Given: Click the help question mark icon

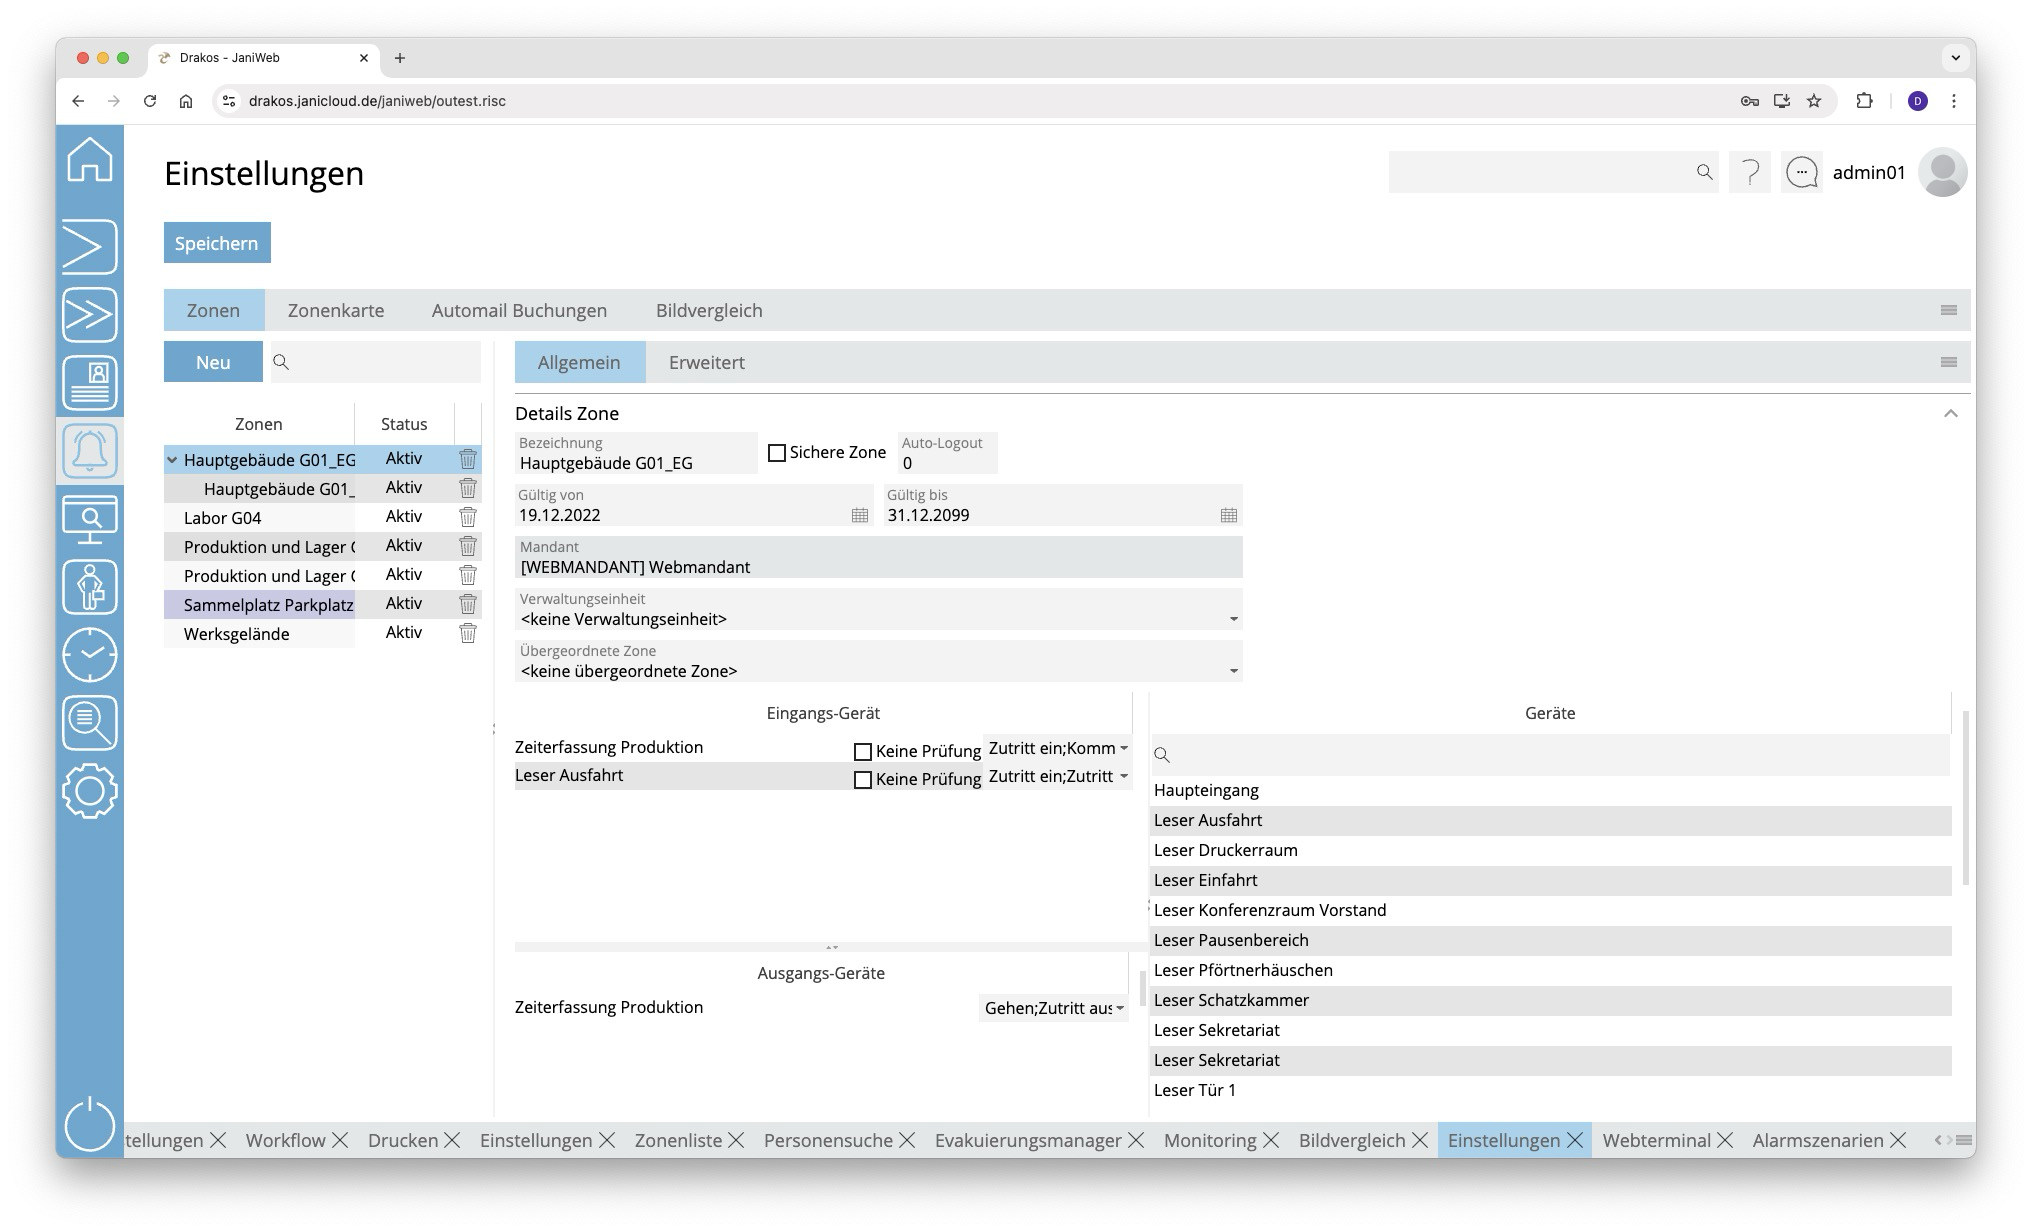Looking at the screenshot, I should click(x=1750, y=173).
